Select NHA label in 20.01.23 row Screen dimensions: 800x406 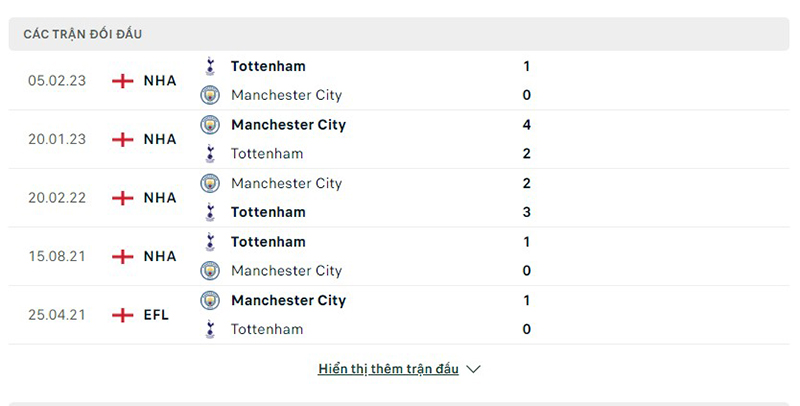tap(160, 139)
